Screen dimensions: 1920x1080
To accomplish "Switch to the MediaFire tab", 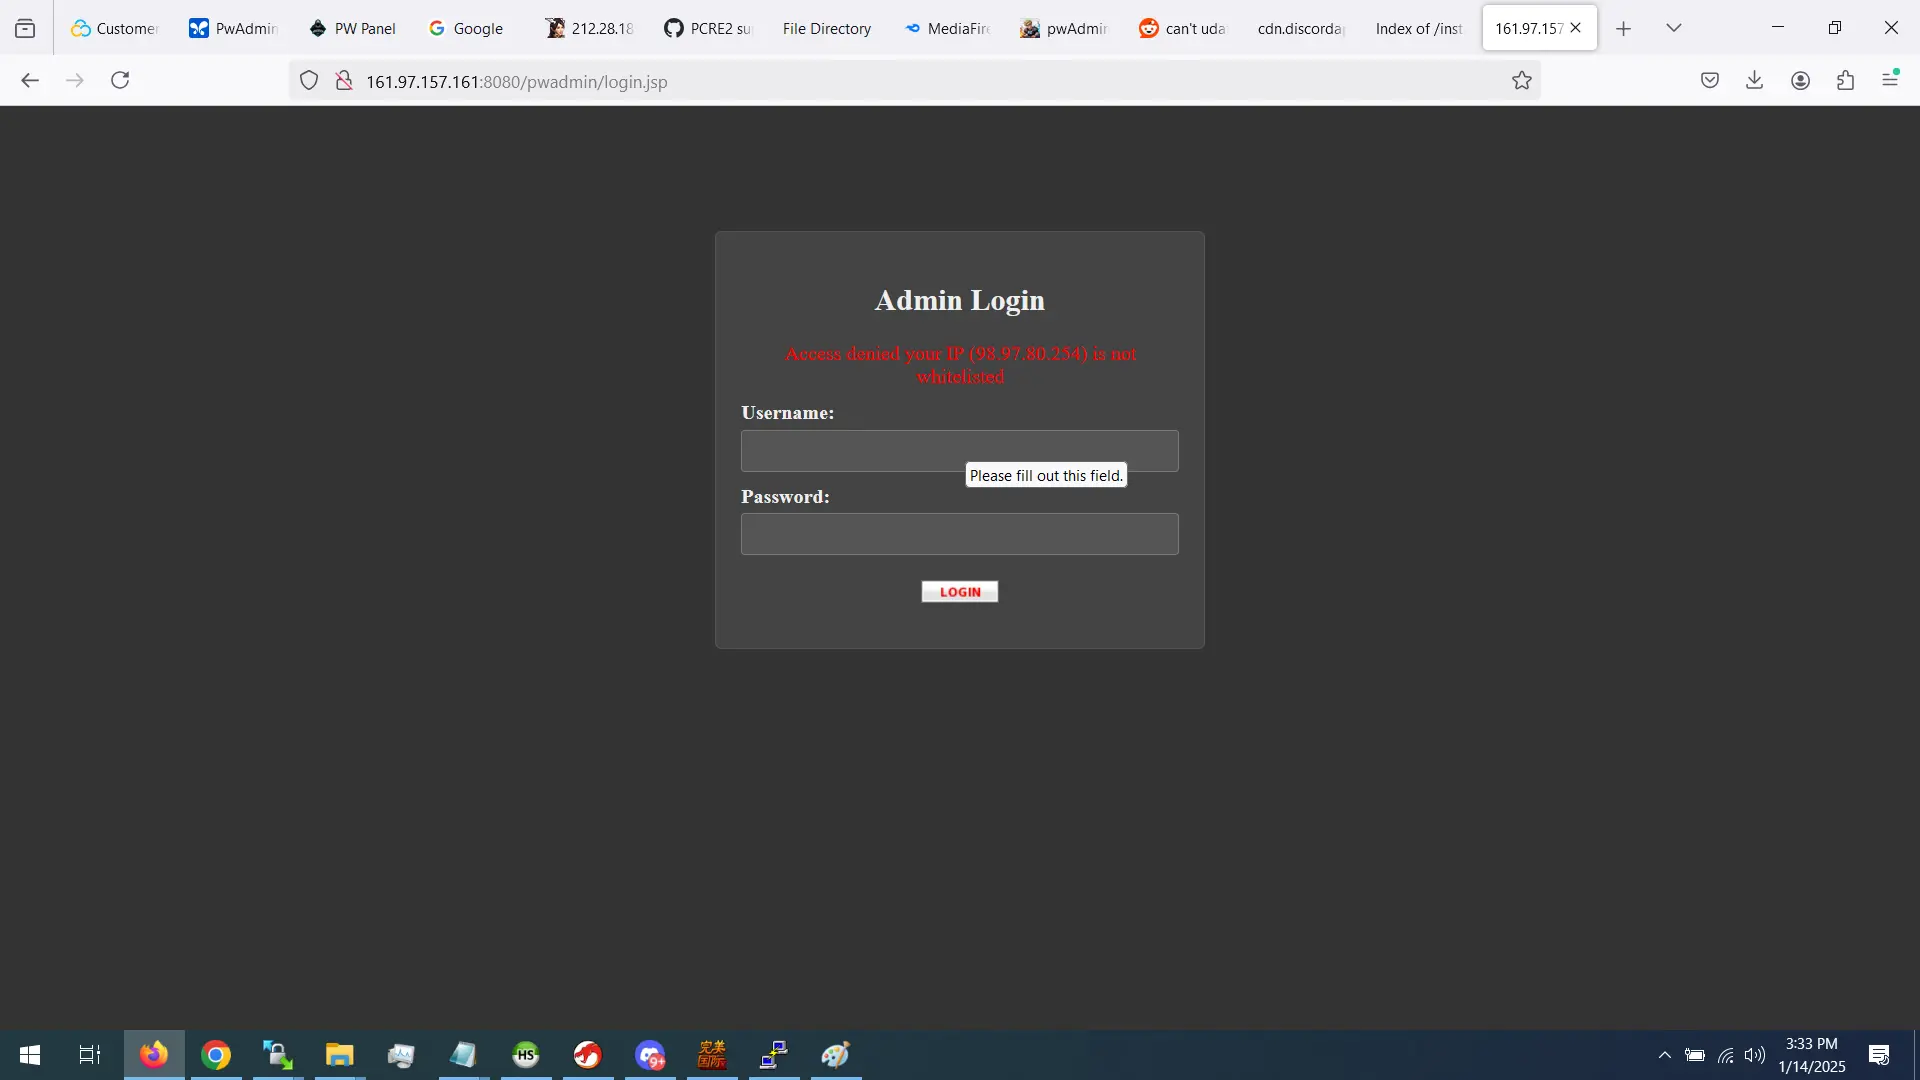I will pos(946,28).
